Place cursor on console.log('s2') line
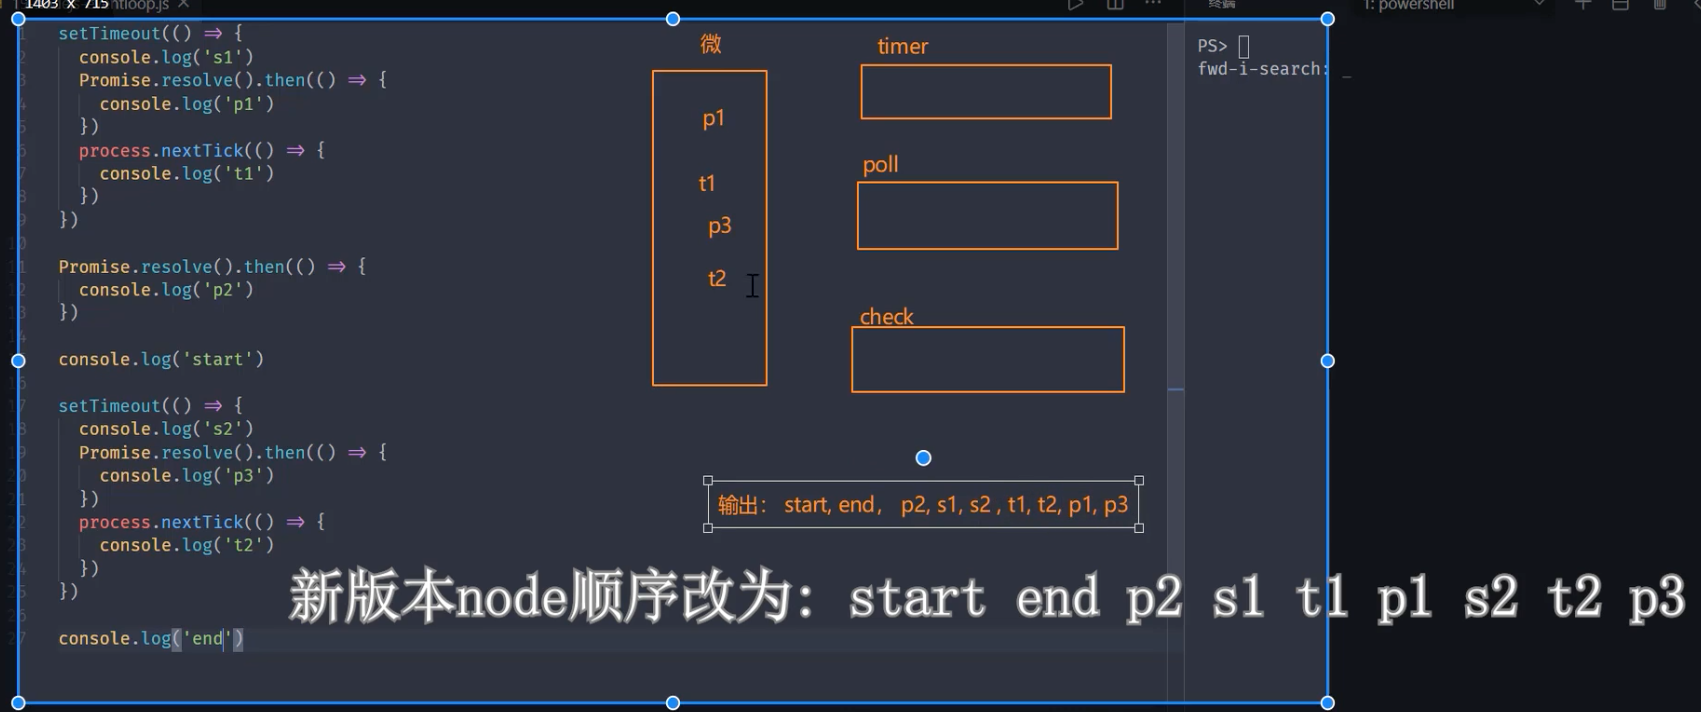Viewport: 1701px width, 712px height. 166,429
